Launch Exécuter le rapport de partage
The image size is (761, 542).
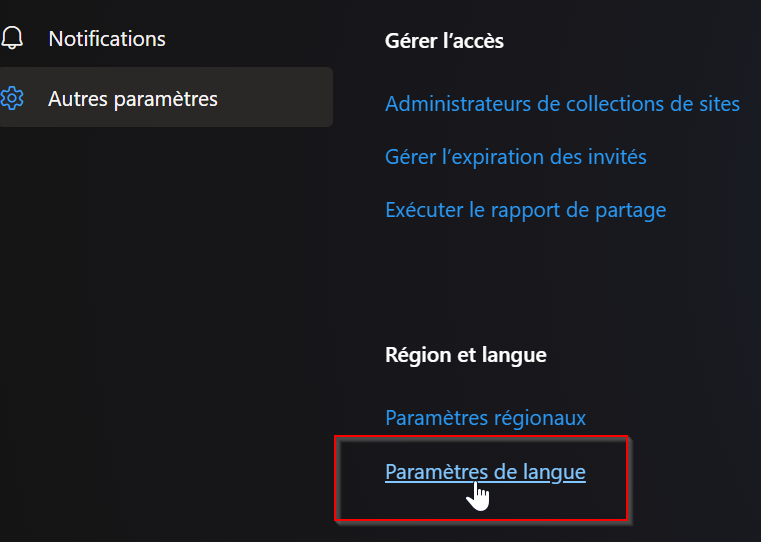[x=525, y=210]
